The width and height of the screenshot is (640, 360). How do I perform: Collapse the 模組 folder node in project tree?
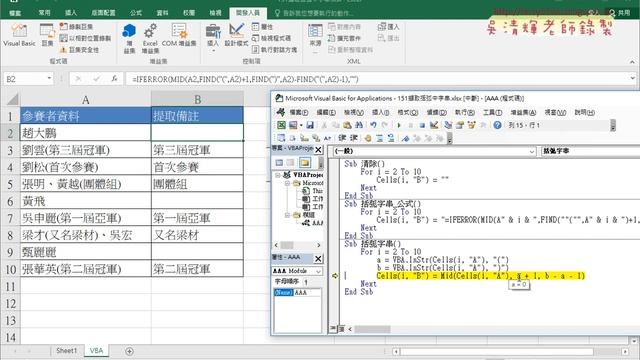point(287,215)
